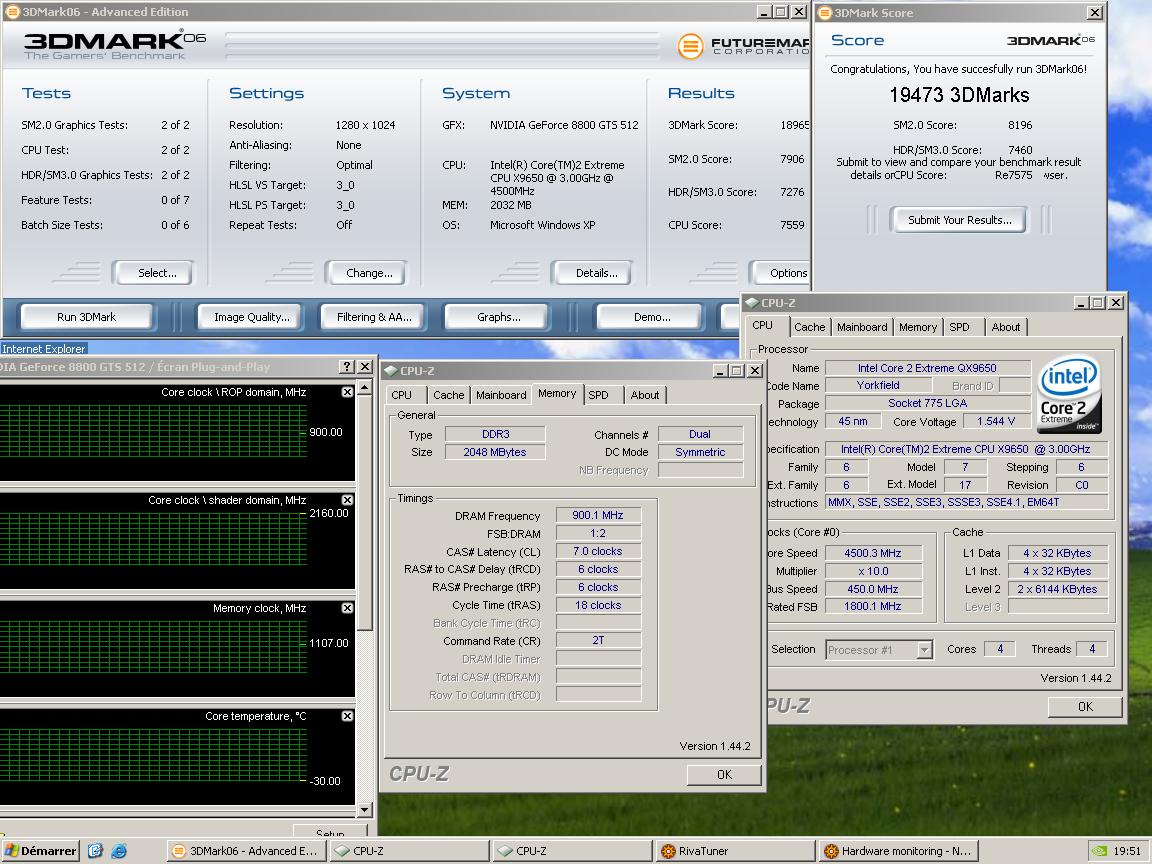This screenshot has height=864, width=1152.
Task: Click Memory Type field DDR3
Action: click(x=495, y=434)
